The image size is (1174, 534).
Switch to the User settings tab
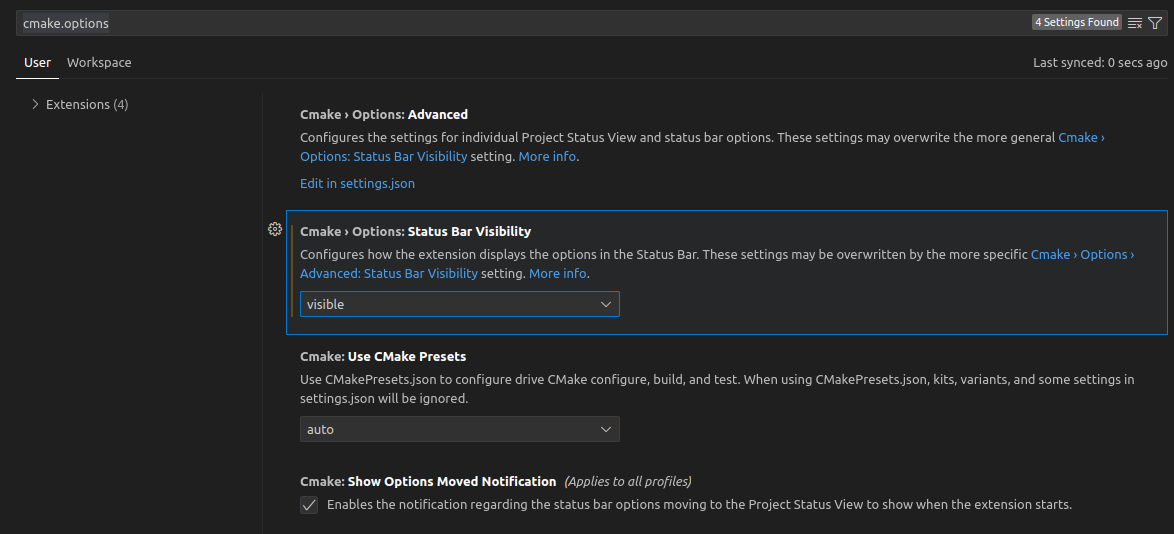click(x=37, y=62)
